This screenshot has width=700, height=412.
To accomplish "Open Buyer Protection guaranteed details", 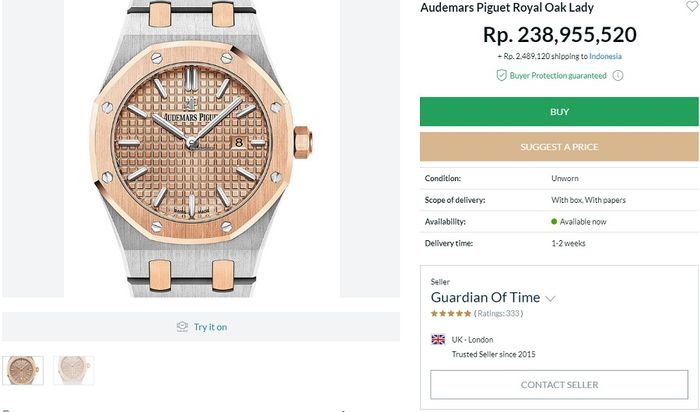I will (557, 75).
